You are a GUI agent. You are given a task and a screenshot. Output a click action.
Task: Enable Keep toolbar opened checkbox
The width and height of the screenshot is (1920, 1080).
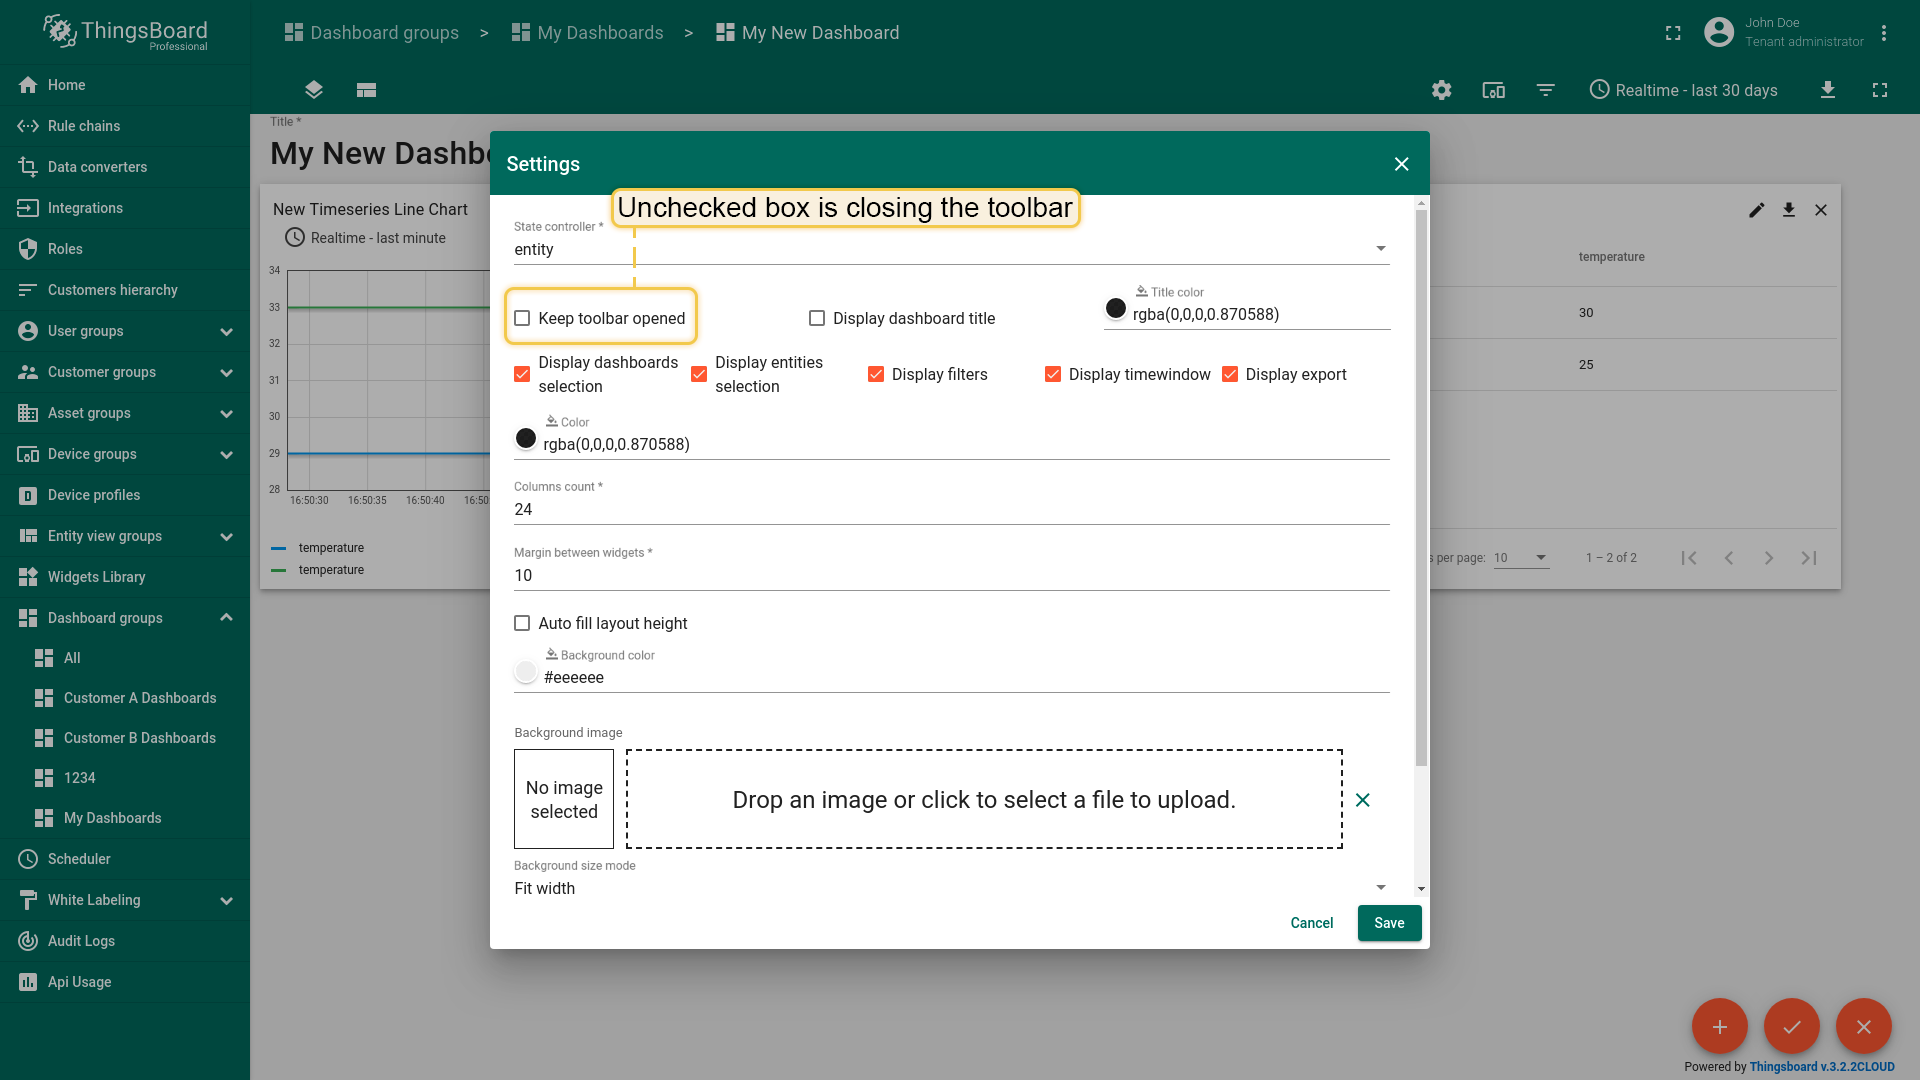(x=522, y=318)
